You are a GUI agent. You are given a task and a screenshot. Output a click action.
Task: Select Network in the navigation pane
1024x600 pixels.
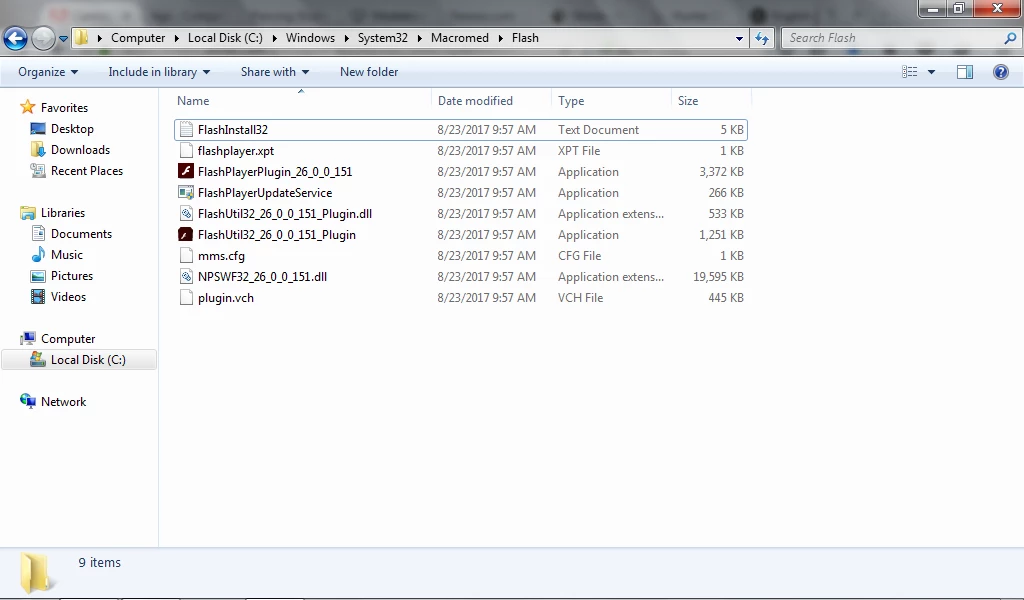[x=63, y=402]
